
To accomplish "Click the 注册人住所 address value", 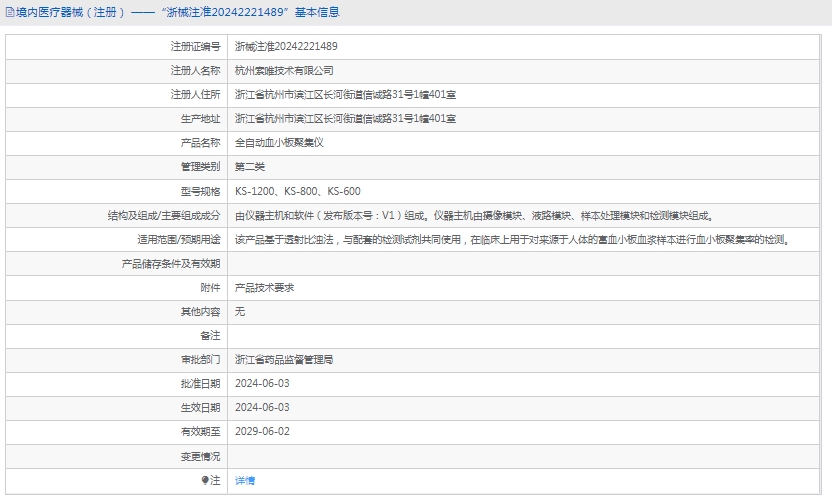I will (x=345, y=95).
